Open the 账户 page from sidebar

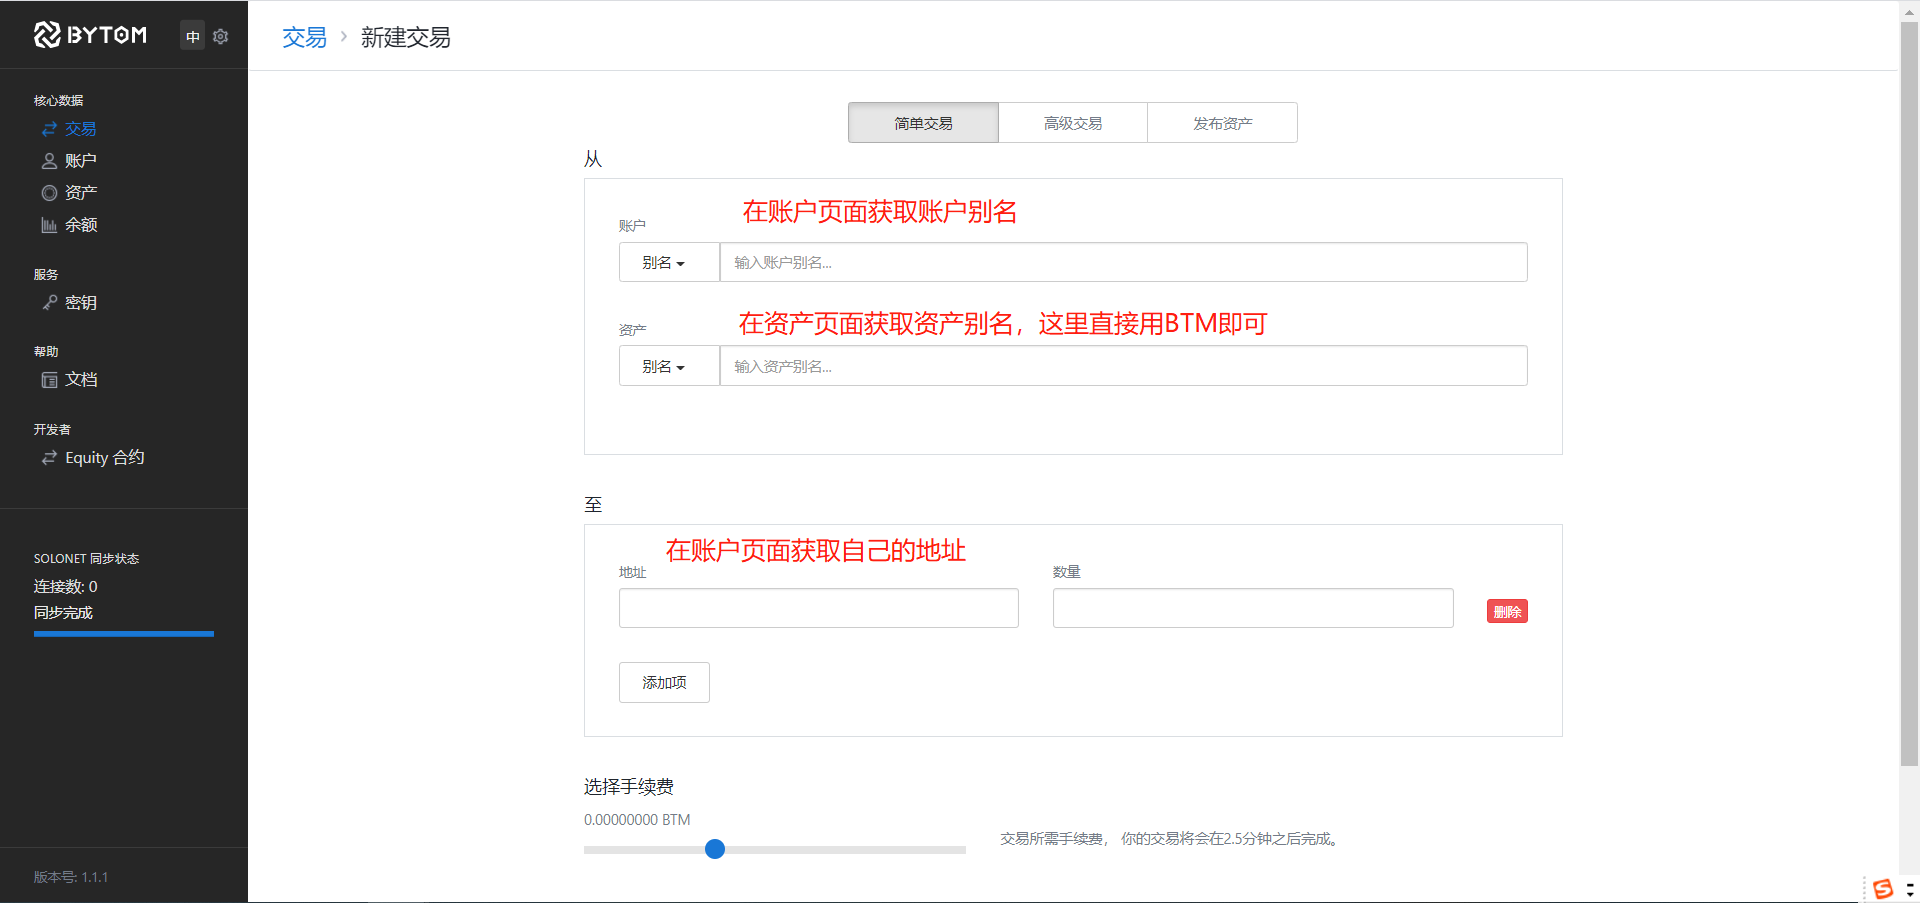pyautogui.click(x=51, y=161)
